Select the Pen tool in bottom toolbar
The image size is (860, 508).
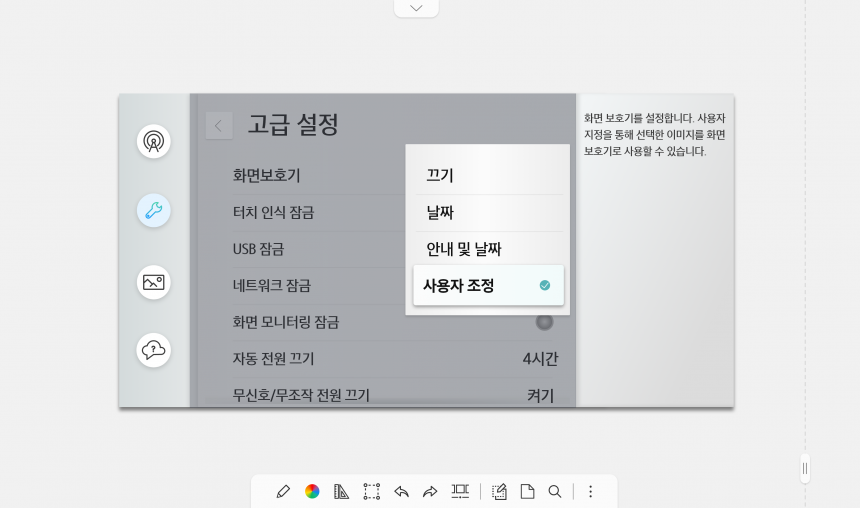click(283, 491)
